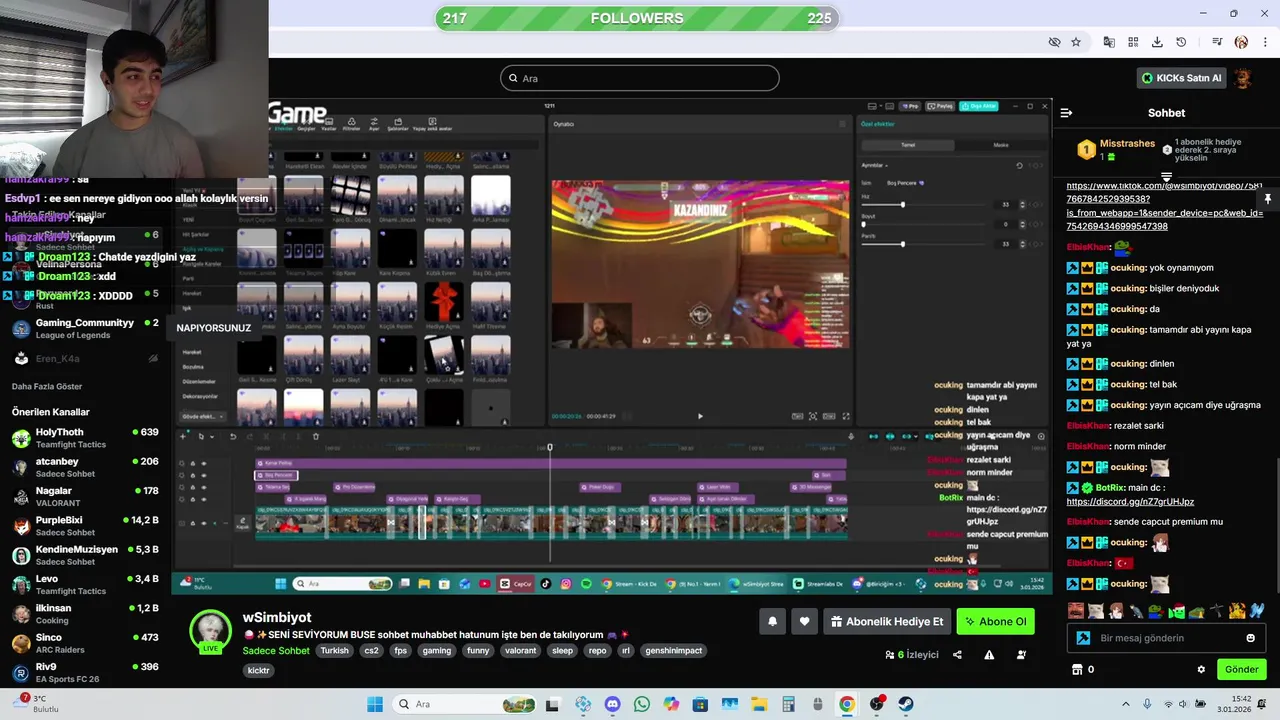Click the cs2 tag
This screenshot has height=720, width=1280.
pos(371,651)
